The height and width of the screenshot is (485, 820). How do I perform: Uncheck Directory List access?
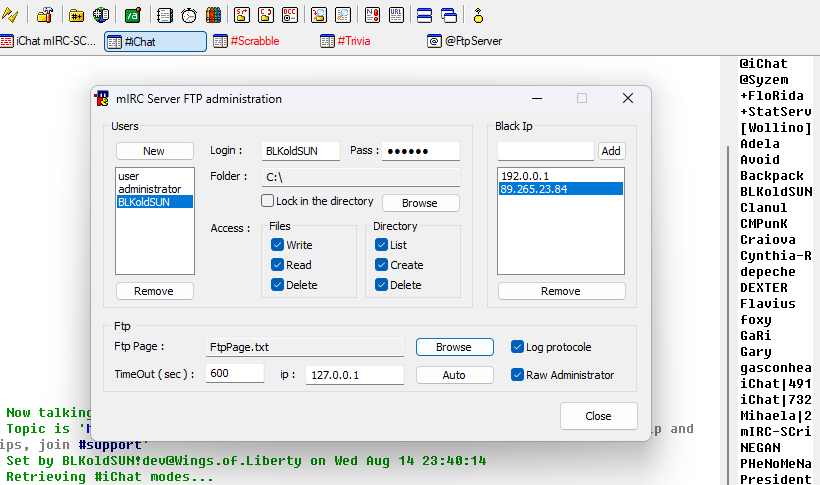click(x=381, y=245)
